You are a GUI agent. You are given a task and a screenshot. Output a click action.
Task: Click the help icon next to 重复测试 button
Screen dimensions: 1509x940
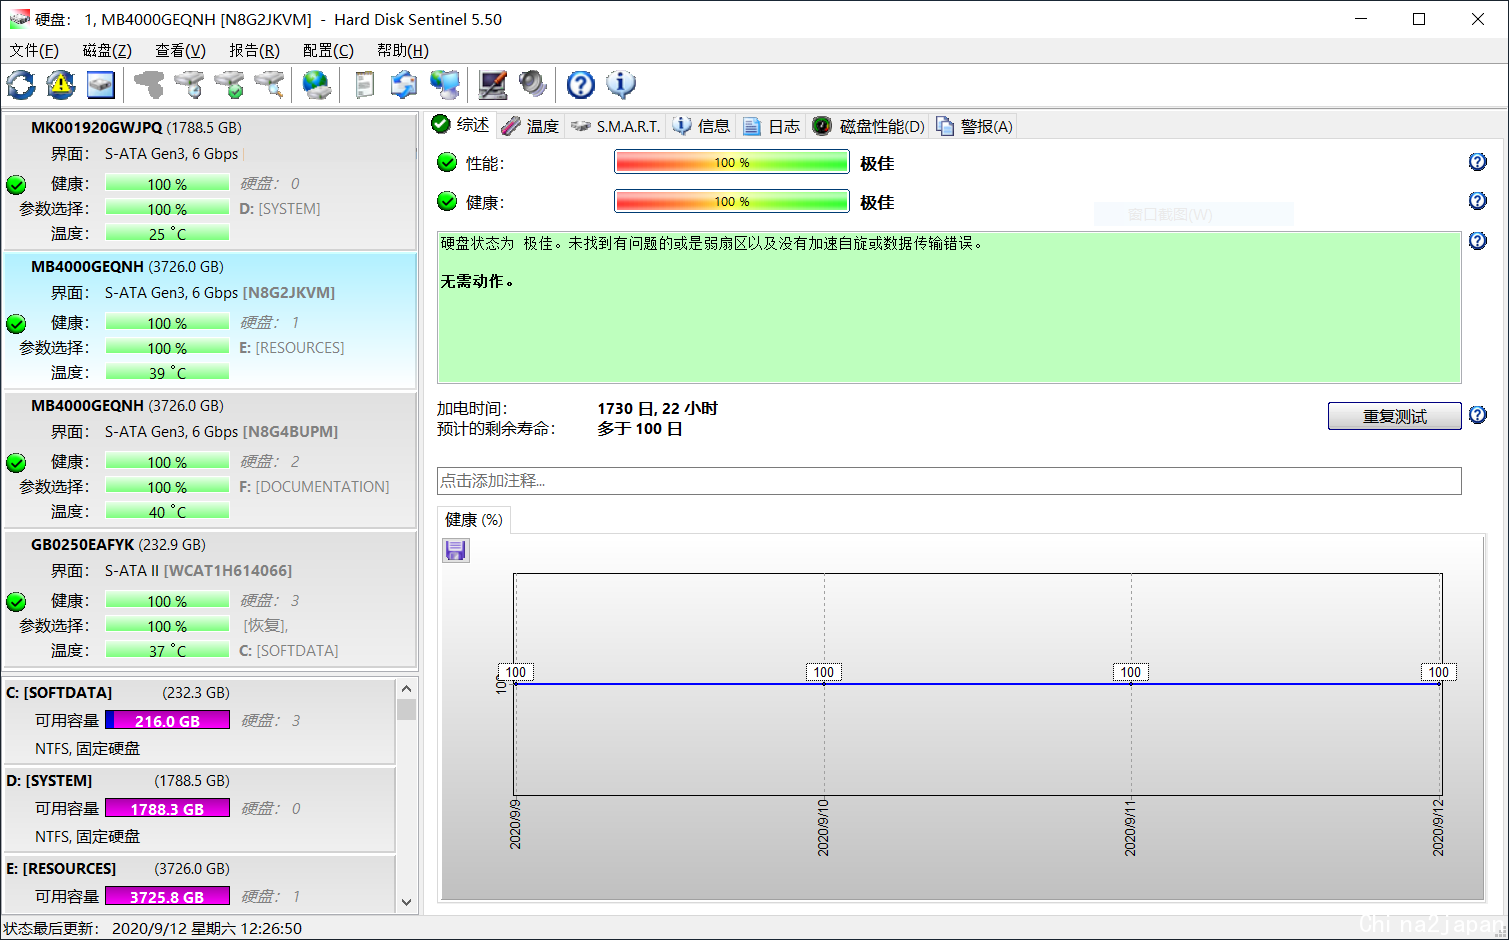[x=1478, y=415]
